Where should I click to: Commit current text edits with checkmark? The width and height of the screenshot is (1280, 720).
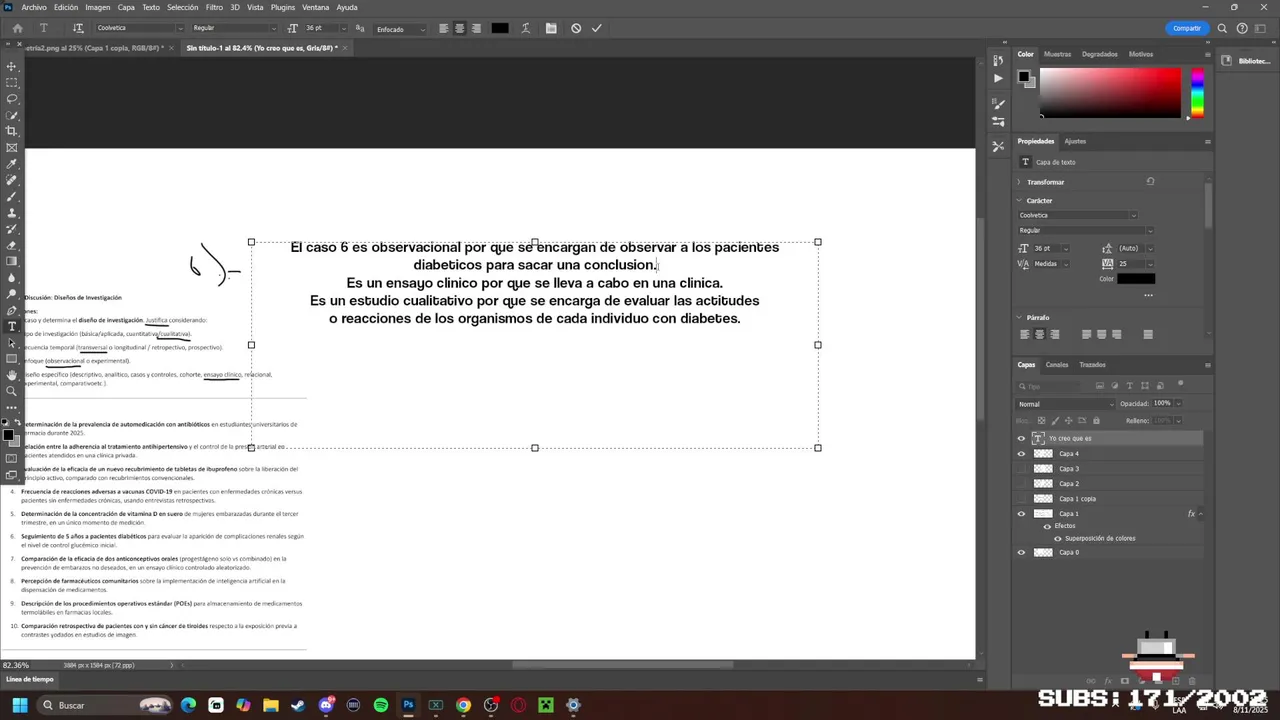coord(597,28)
